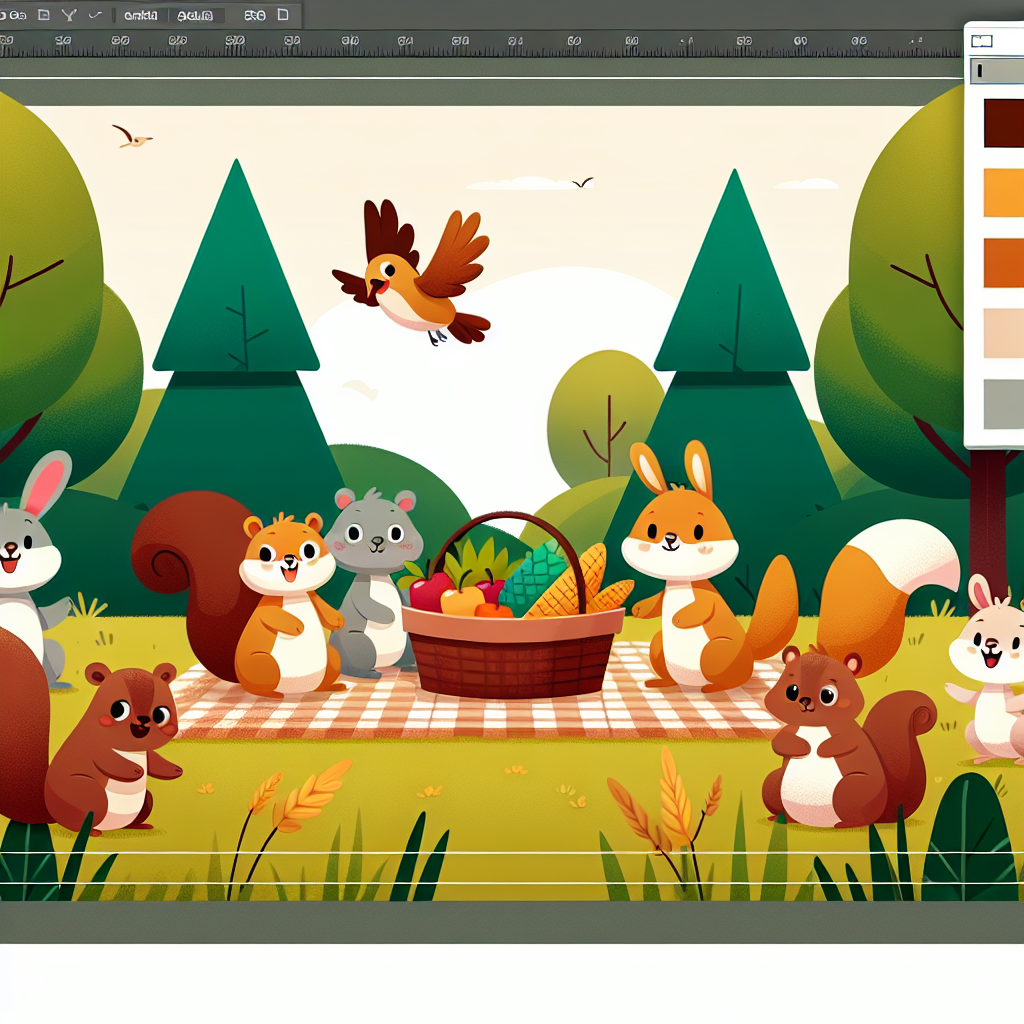Click the double-circle icon near the toolbar left
The width and height of the screenshot is (1024, 1024).
[16, 14]
